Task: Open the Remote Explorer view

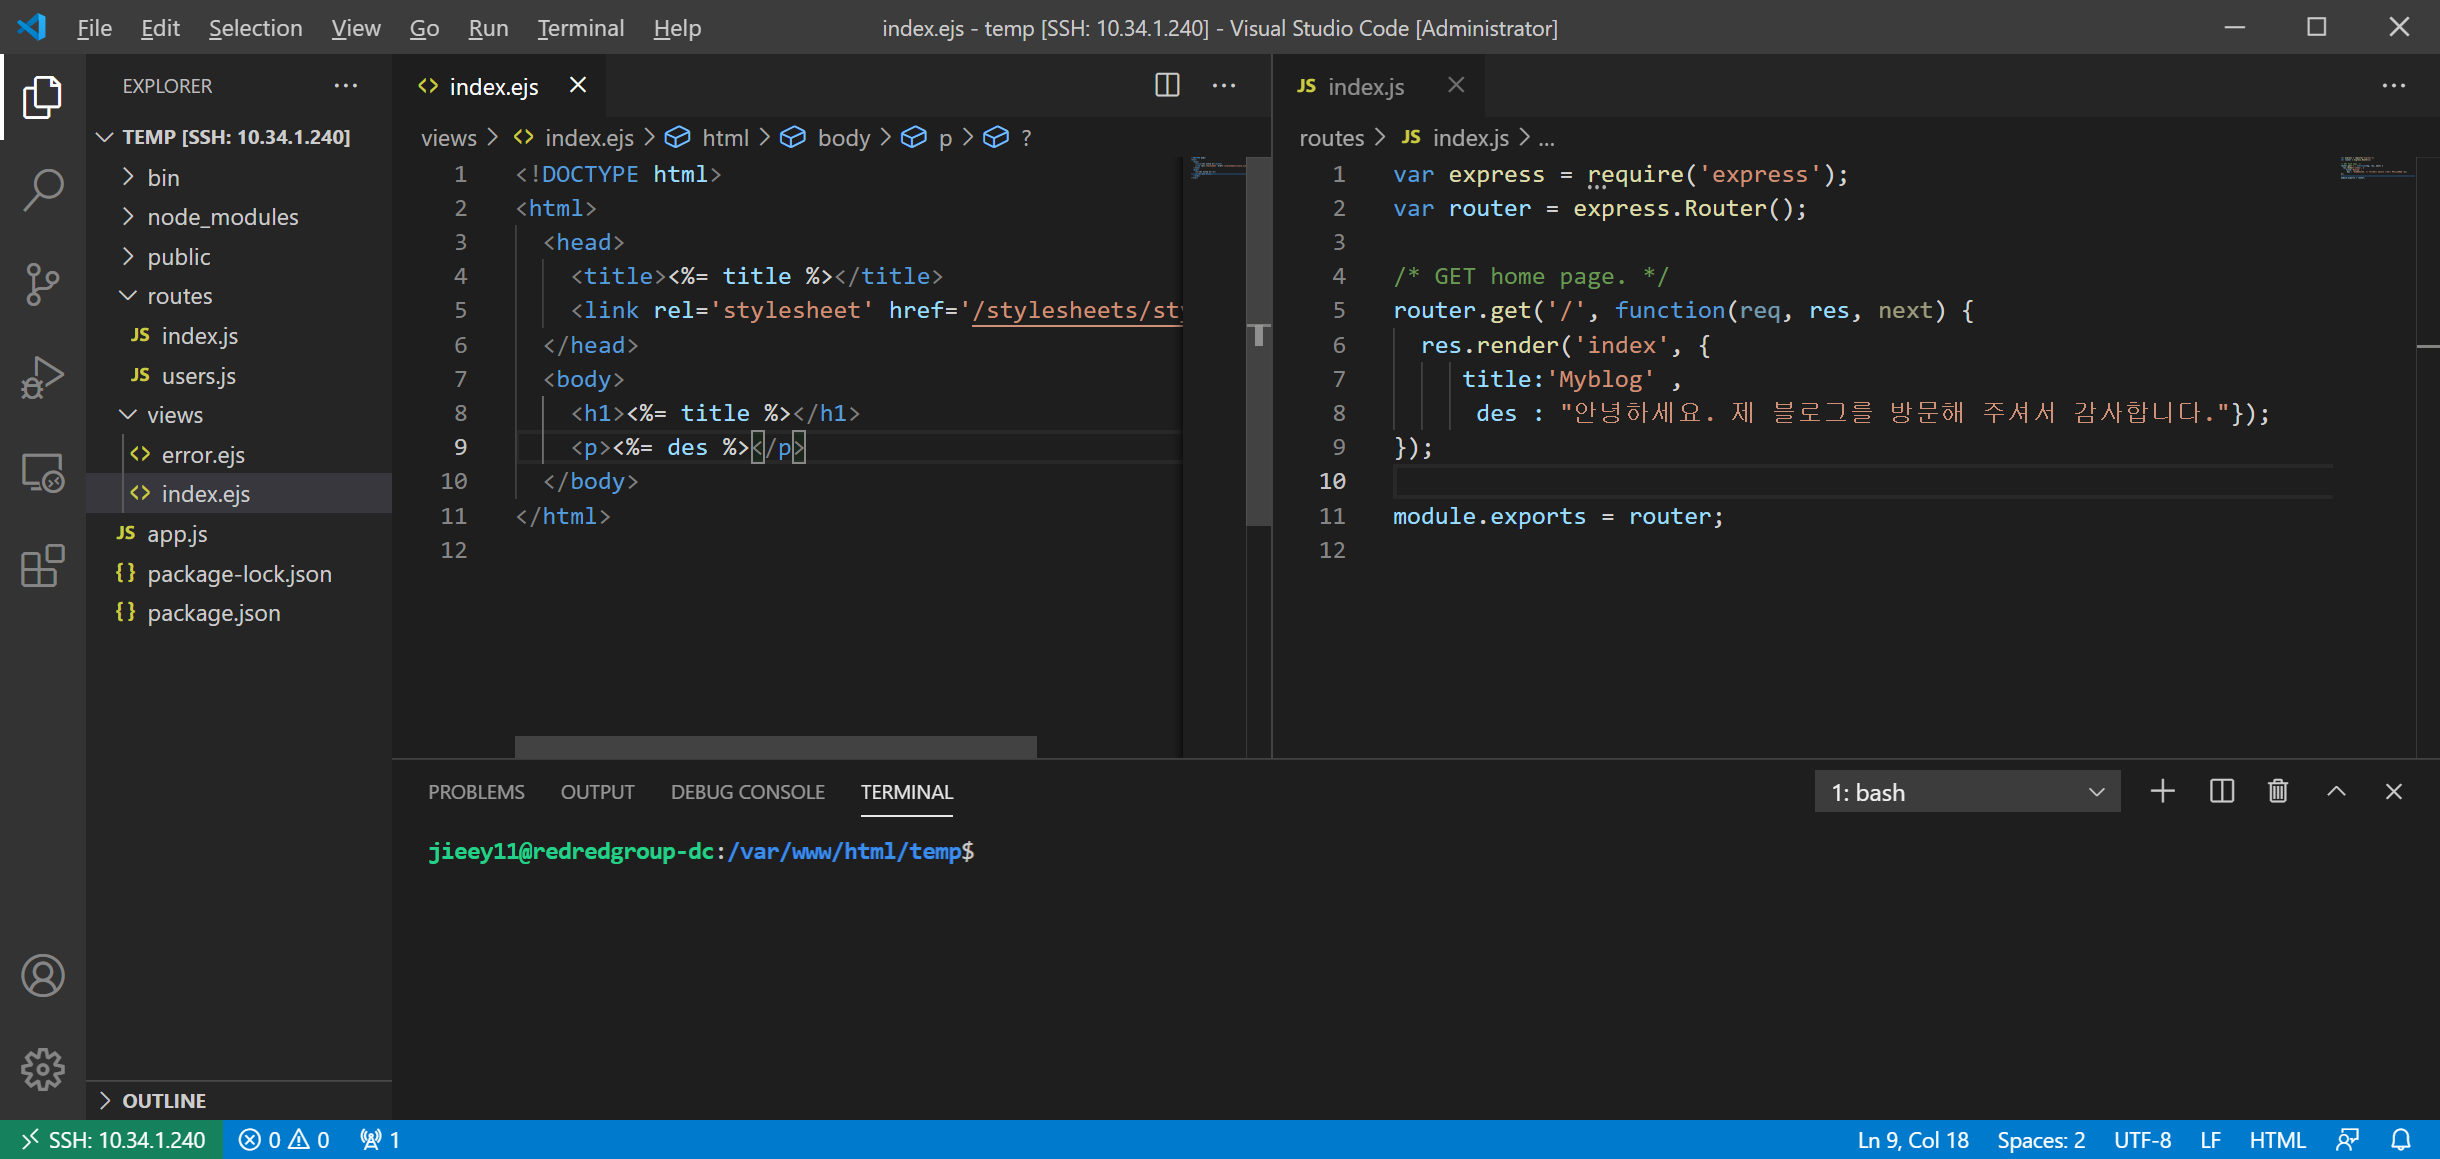Action: (x=42, y=472)
